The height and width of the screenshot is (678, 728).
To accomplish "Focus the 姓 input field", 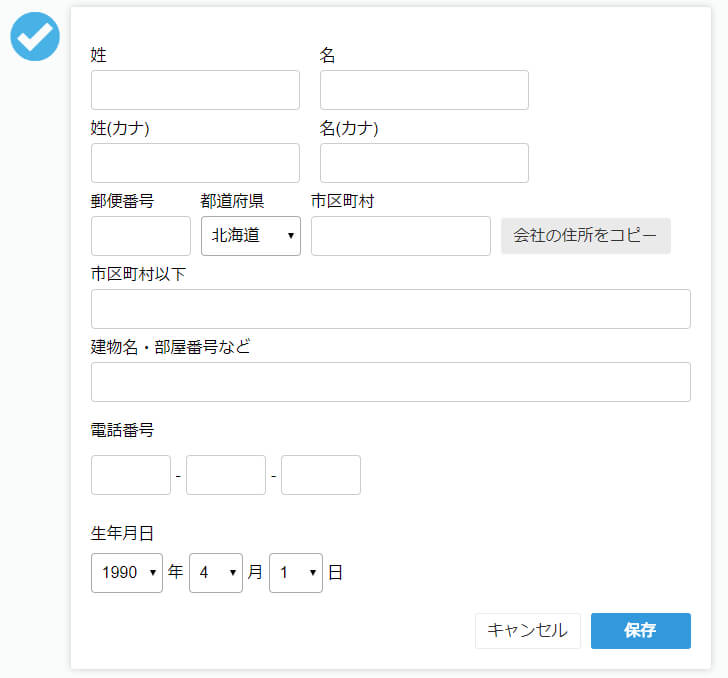I will click(195, 90).
